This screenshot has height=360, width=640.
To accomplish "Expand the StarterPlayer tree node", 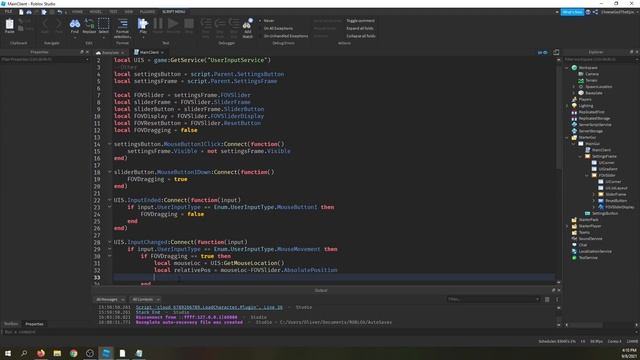I will 567,226.
